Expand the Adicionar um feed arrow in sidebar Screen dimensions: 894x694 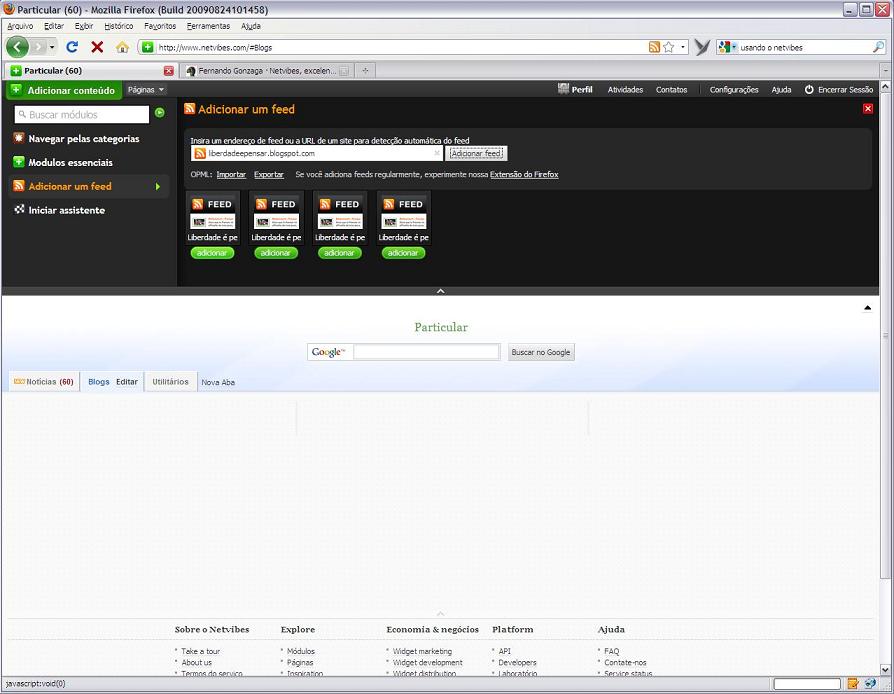coord(158,186)
